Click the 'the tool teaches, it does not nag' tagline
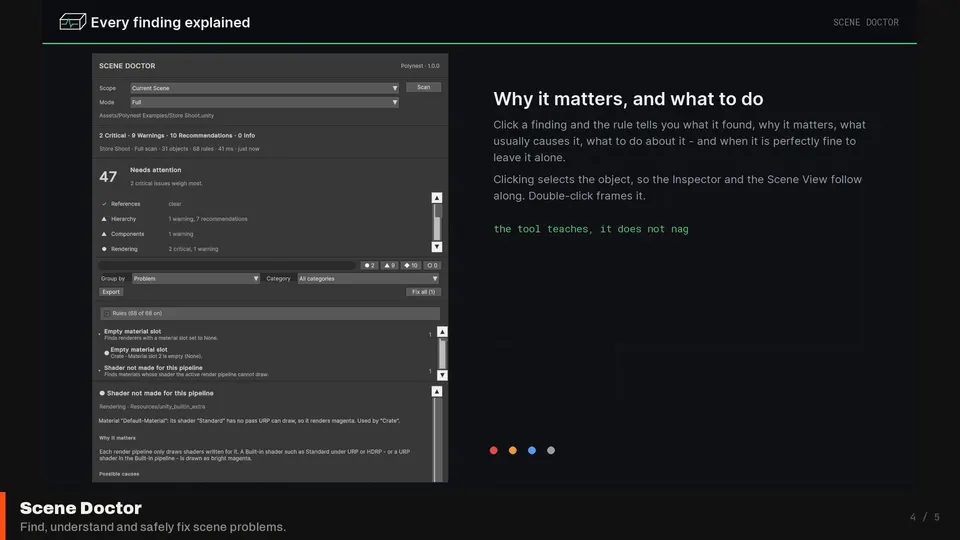The image size is (960, 540). pos(591,229)
